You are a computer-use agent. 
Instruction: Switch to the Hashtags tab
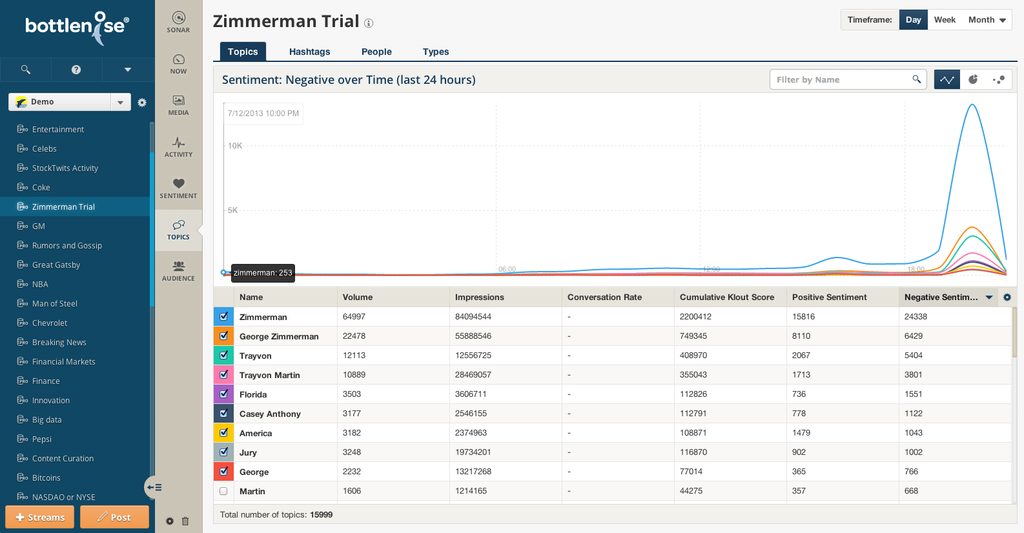coord(309,52)
